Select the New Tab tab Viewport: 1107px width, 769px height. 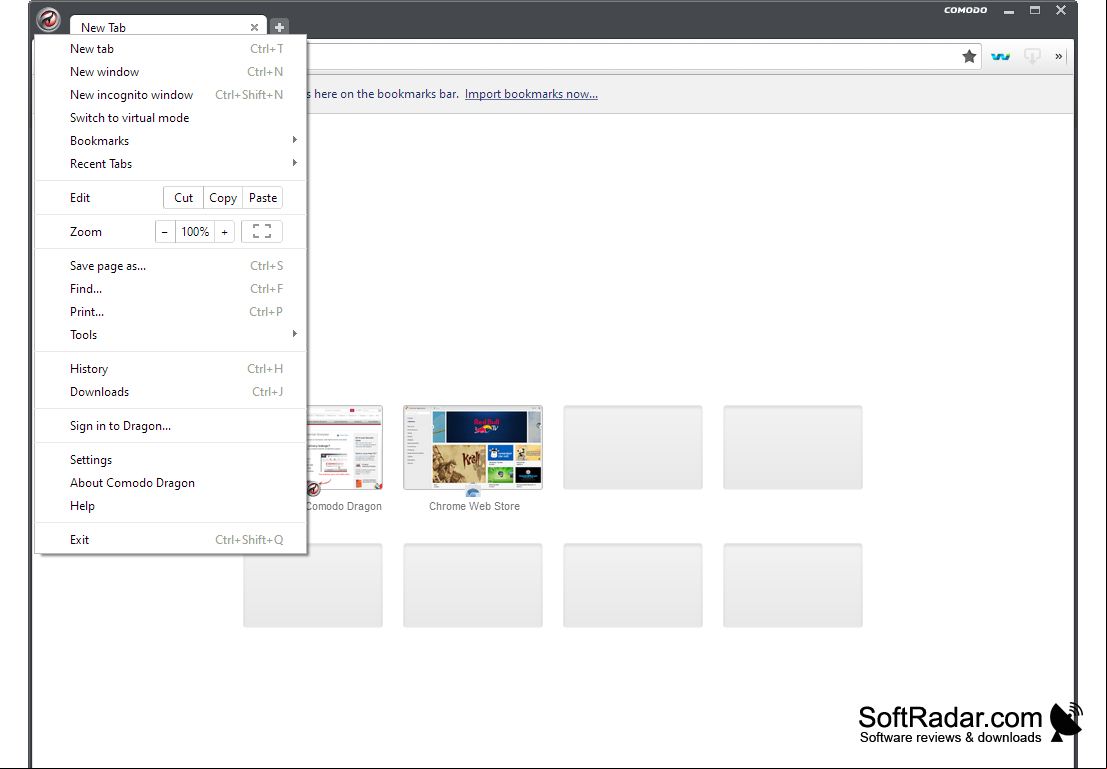168,28
